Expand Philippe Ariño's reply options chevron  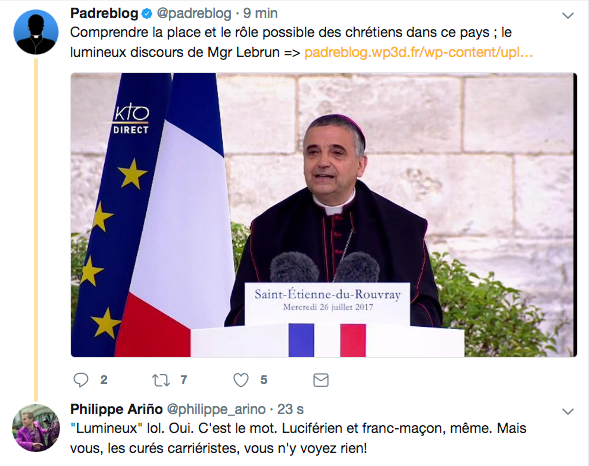tap(568, 411)
